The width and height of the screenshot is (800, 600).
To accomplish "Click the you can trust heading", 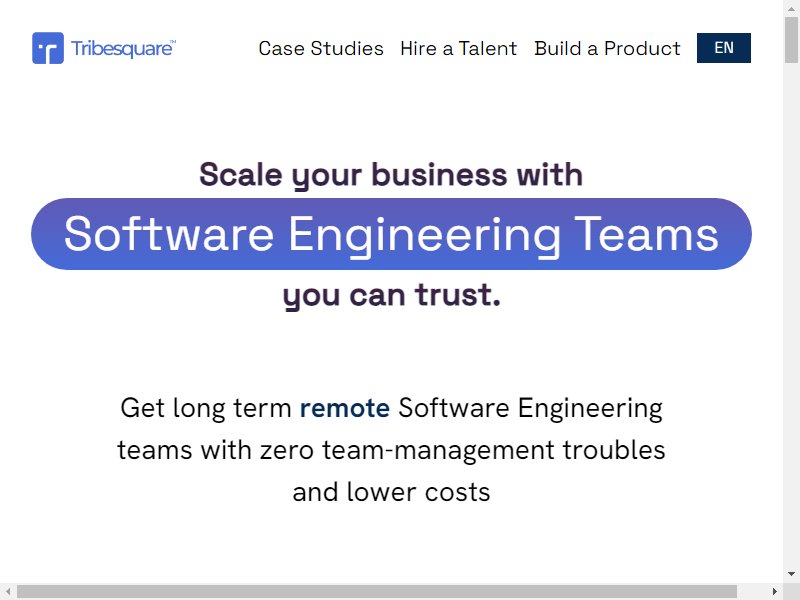I will 391,295.
